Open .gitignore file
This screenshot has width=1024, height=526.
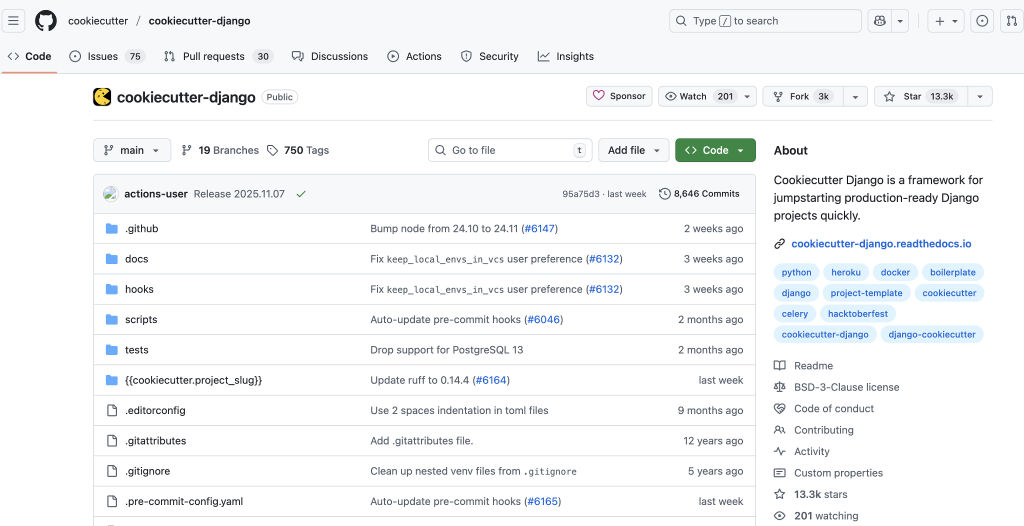tap(148, 471)
